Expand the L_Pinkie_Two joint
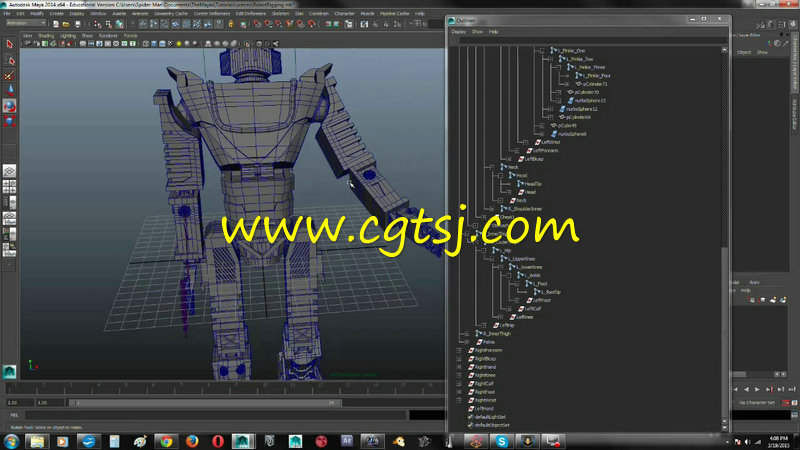800x450 pixels. [551, 59]
